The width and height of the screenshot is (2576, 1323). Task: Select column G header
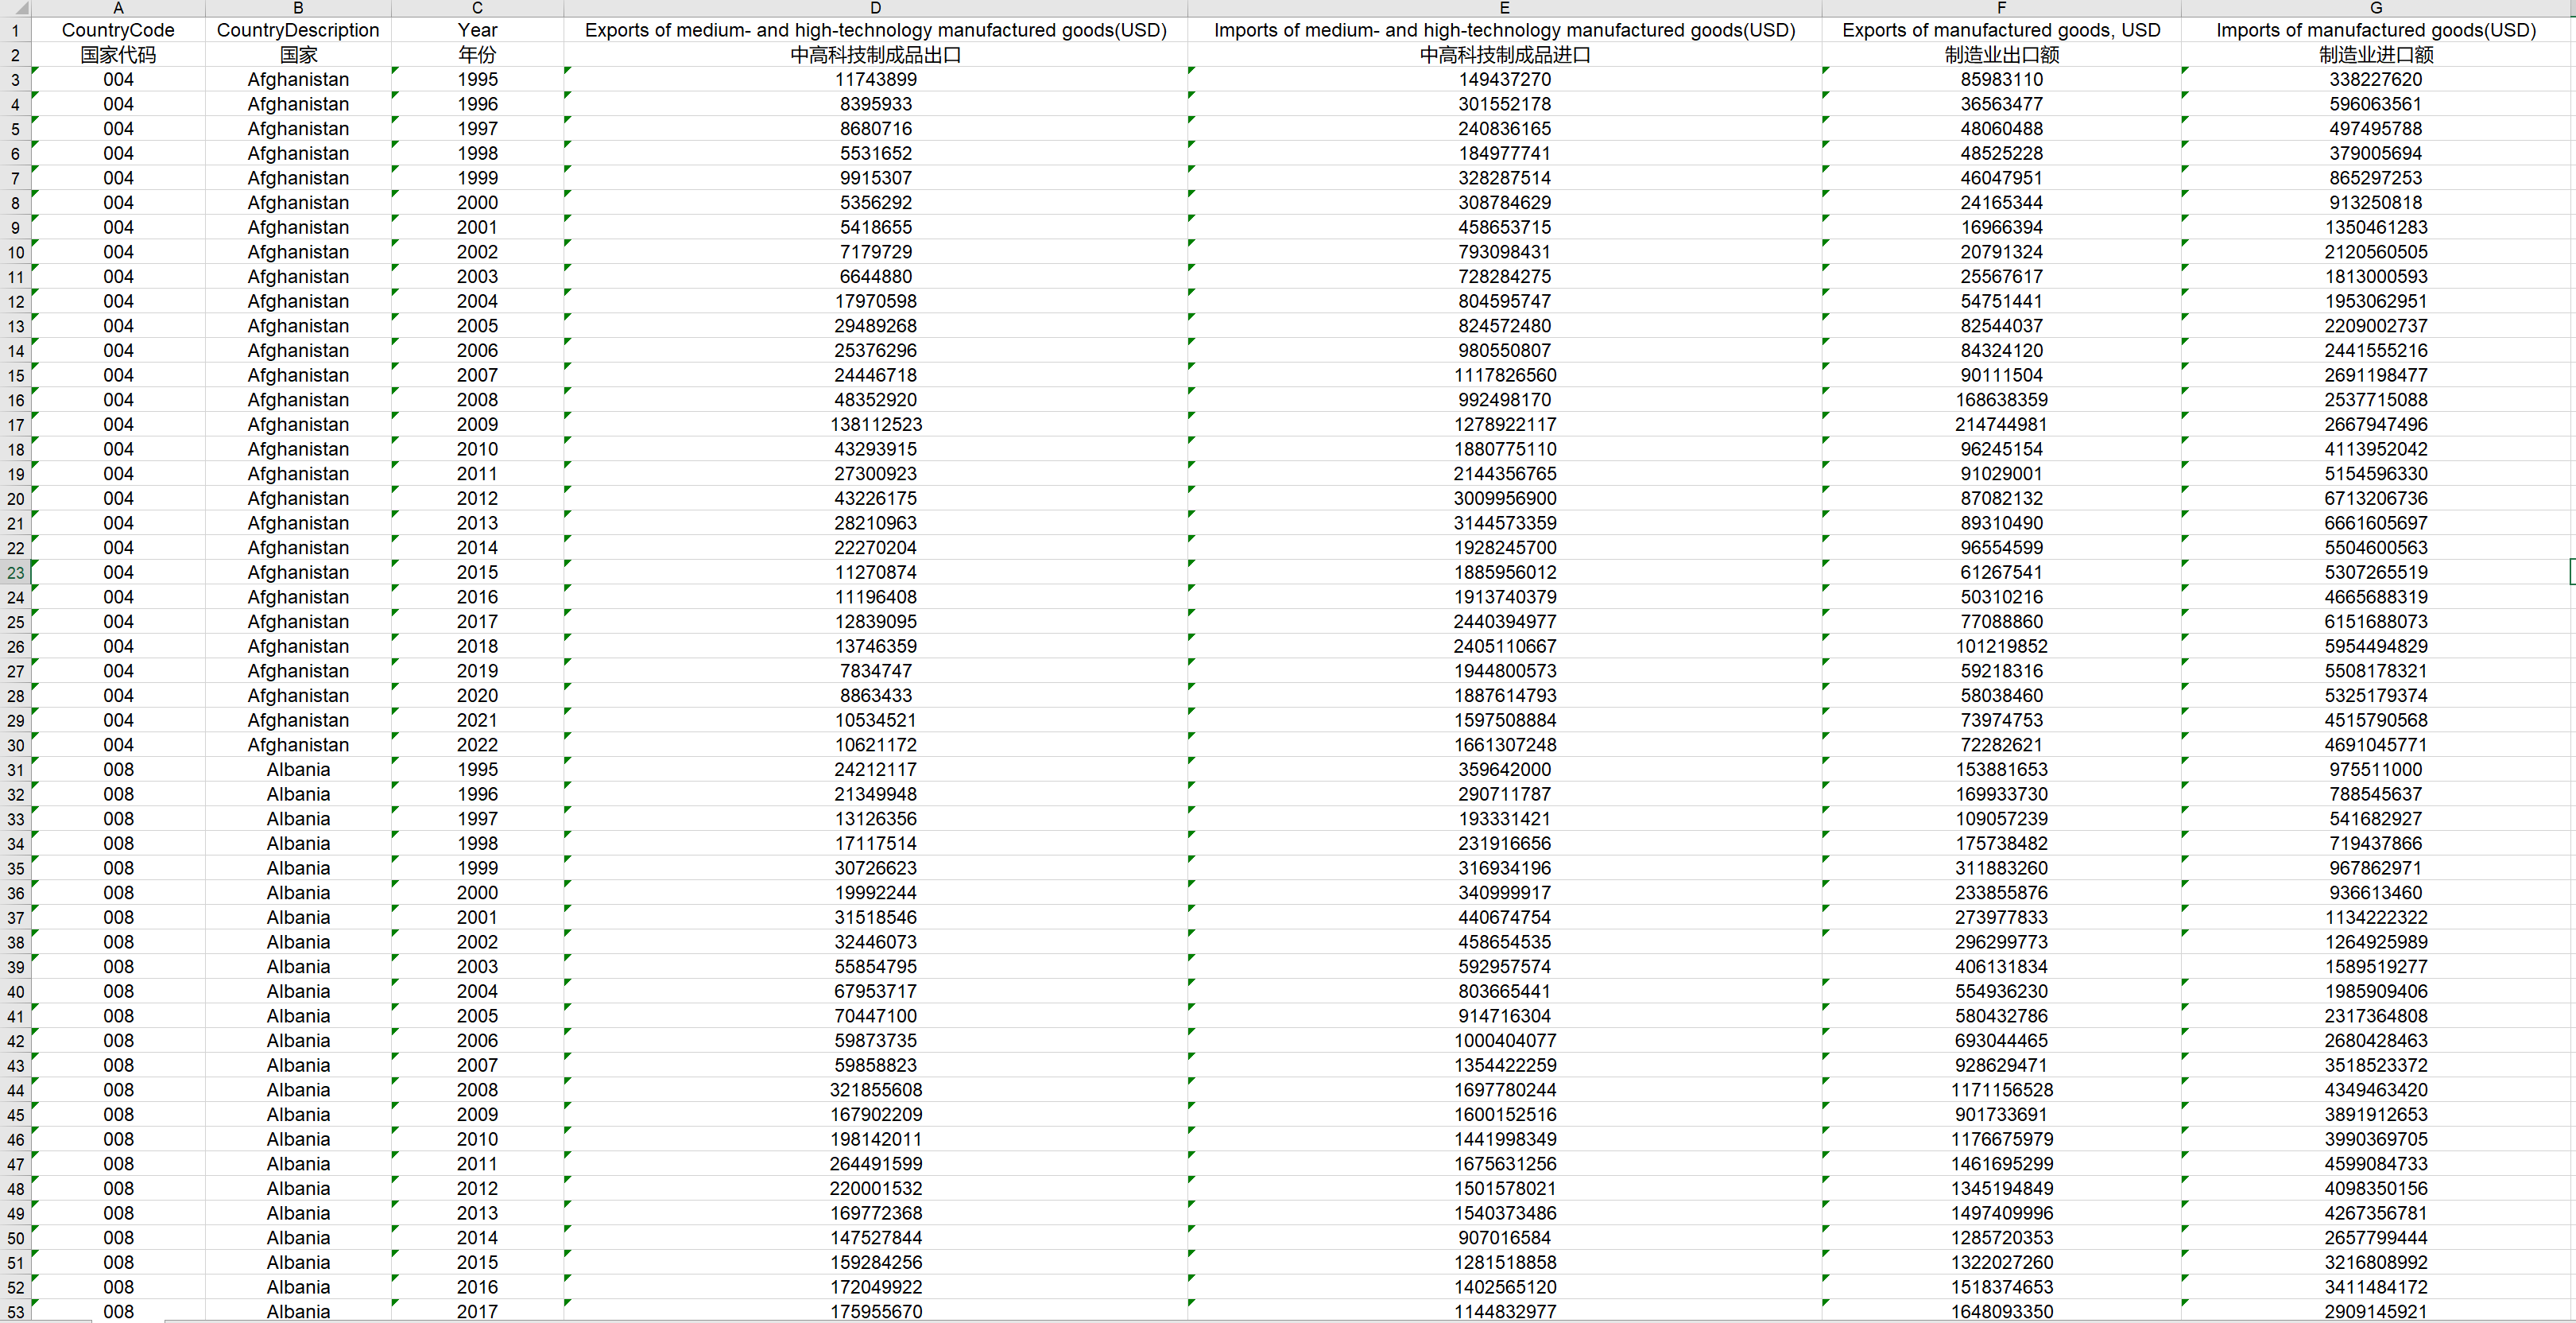tap(2375, 7)
